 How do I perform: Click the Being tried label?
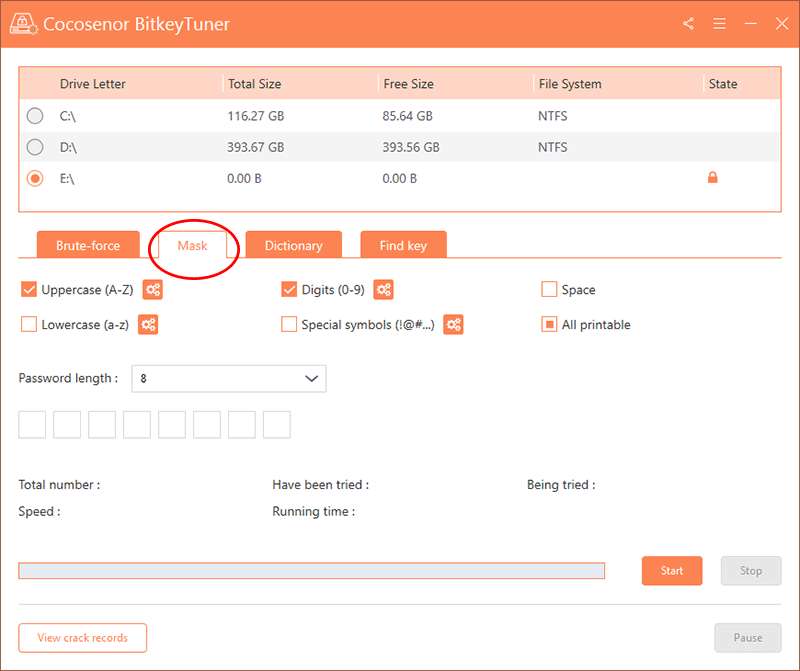(x=561, y=484)
